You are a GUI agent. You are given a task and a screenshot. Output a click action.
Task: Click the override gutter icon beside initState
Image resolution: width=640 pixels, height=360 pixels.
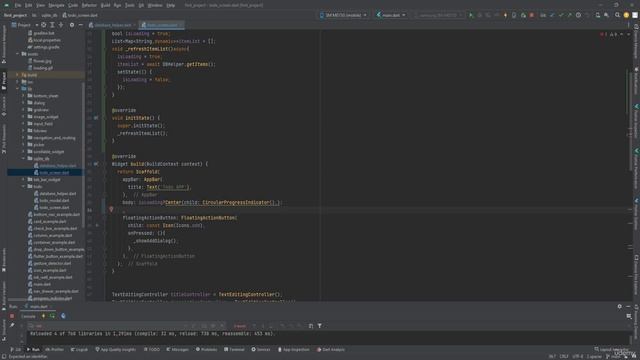click(x=96, y=118)
